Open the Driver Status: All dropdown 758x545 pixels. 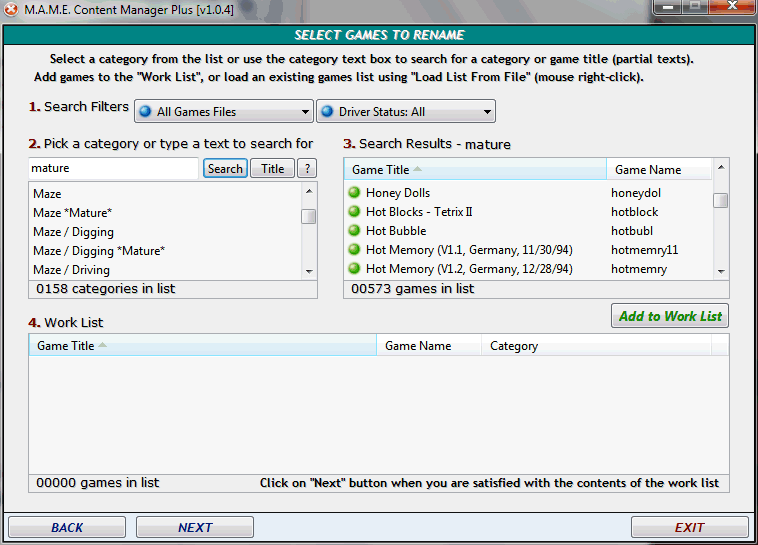click(406, 112)
